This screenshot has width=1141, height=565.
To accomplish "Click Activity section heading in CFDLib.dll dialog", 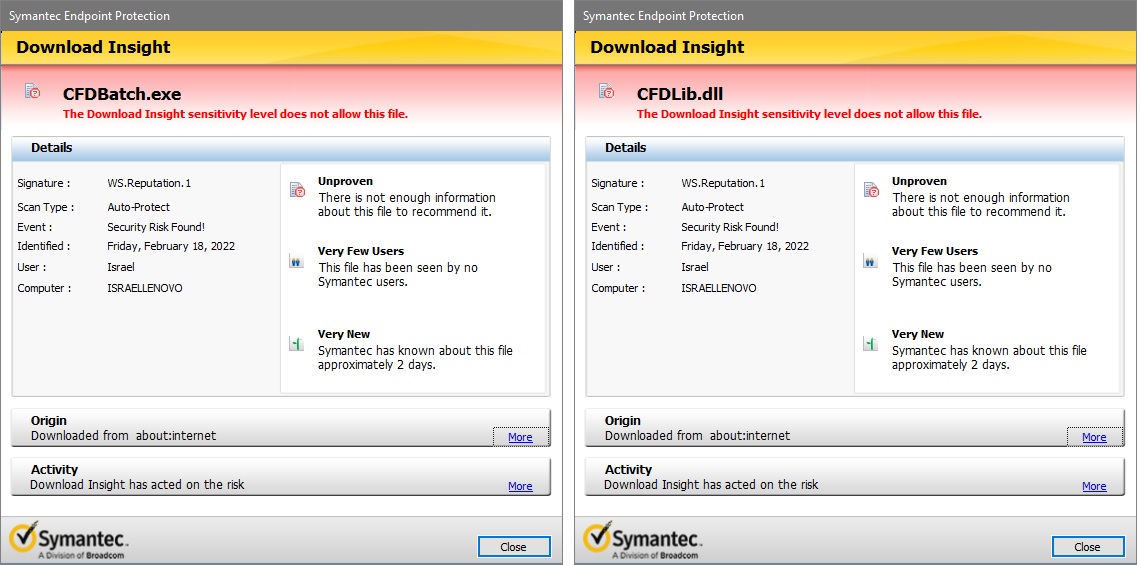I will [629, 470].
